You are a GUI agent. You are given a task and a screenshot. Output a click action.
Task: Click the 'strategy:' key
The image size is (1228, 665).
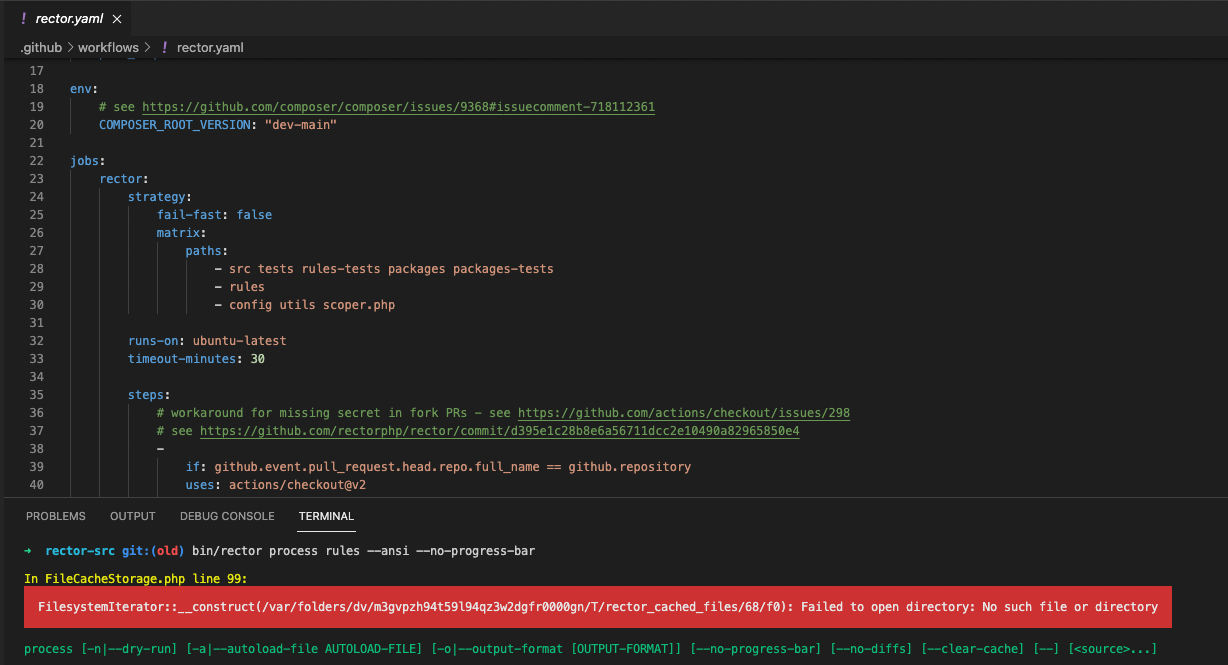click(160, 197)
